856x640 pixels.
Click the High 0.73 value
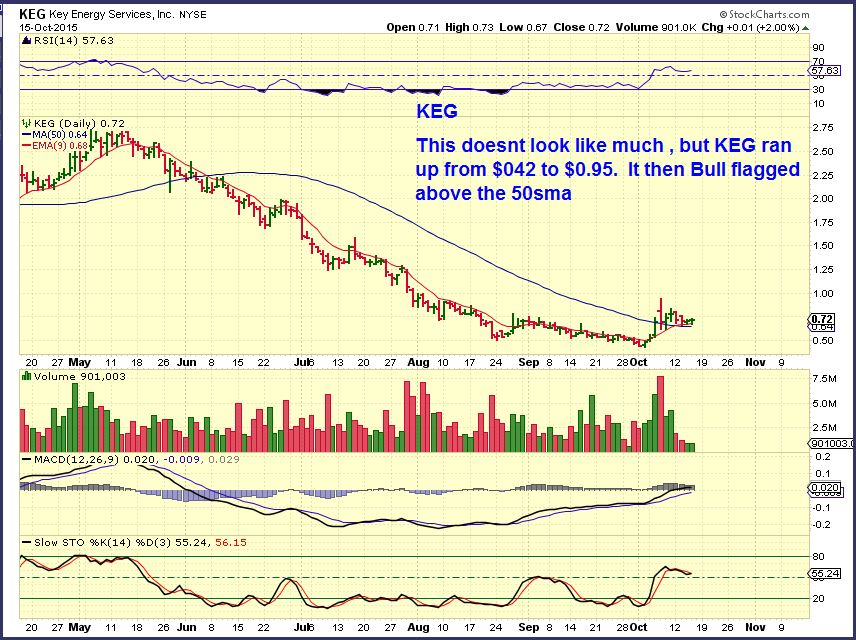(x=469, y=27)
